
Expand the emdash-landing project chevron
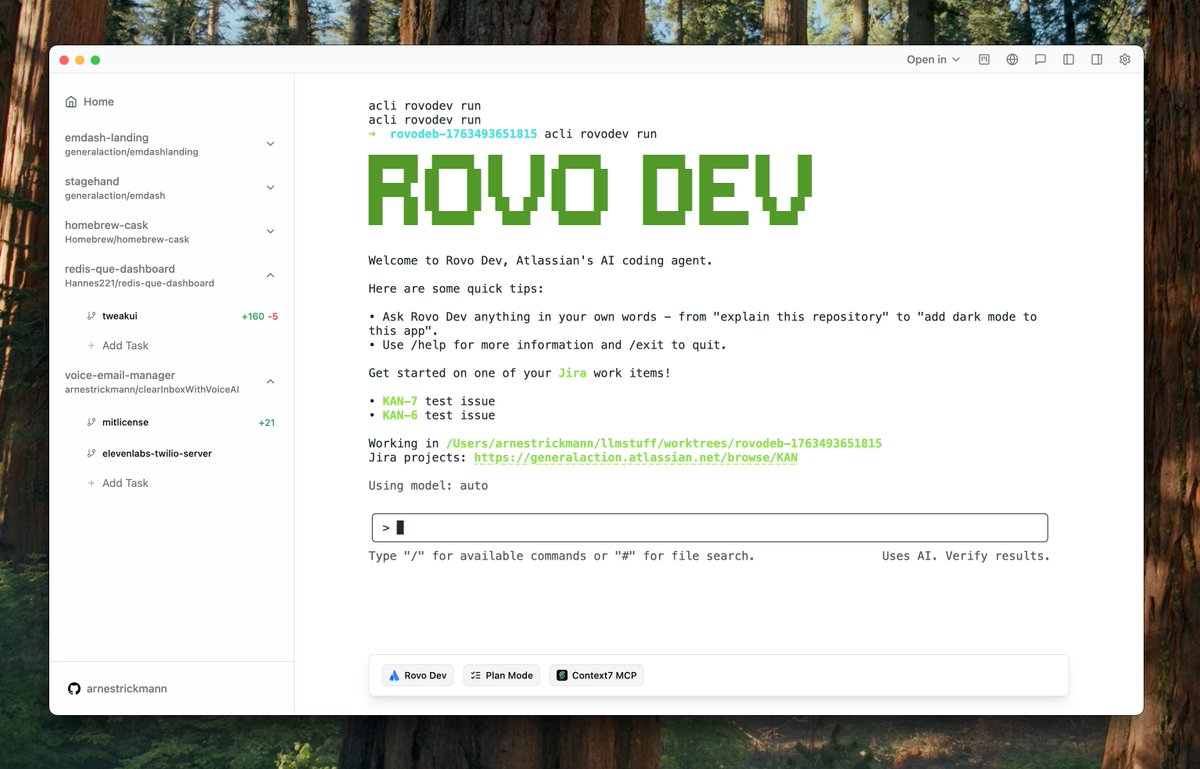(270, 144)
